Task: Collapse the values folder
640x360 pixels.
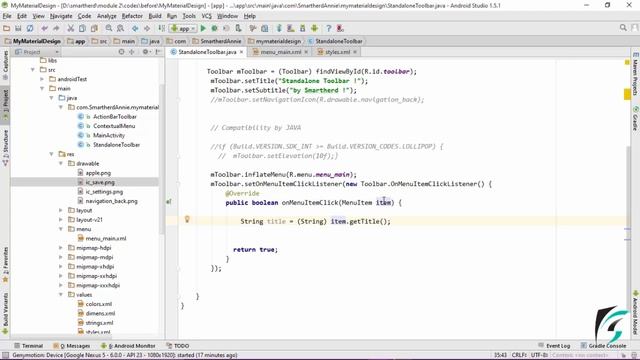Action: [x=61, y=295]
